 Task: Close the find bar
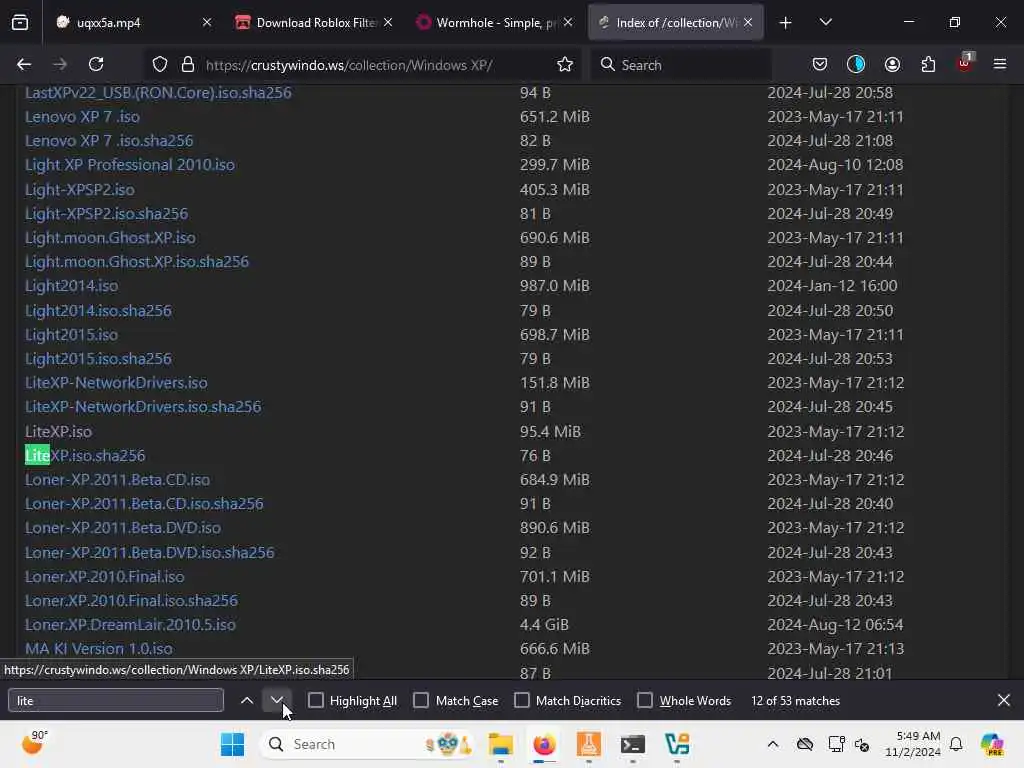pos(1004,700)
